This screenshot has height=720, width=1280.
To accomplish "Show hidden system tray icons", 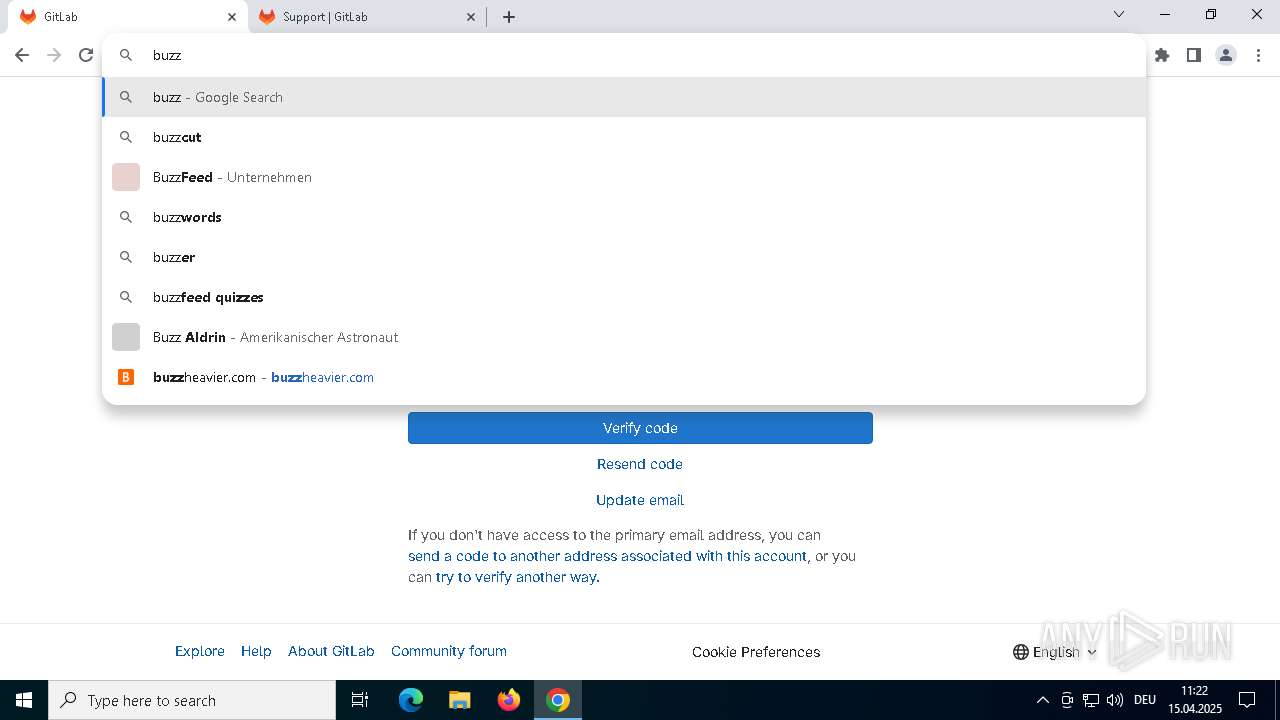I will [x=1042, y=700].
